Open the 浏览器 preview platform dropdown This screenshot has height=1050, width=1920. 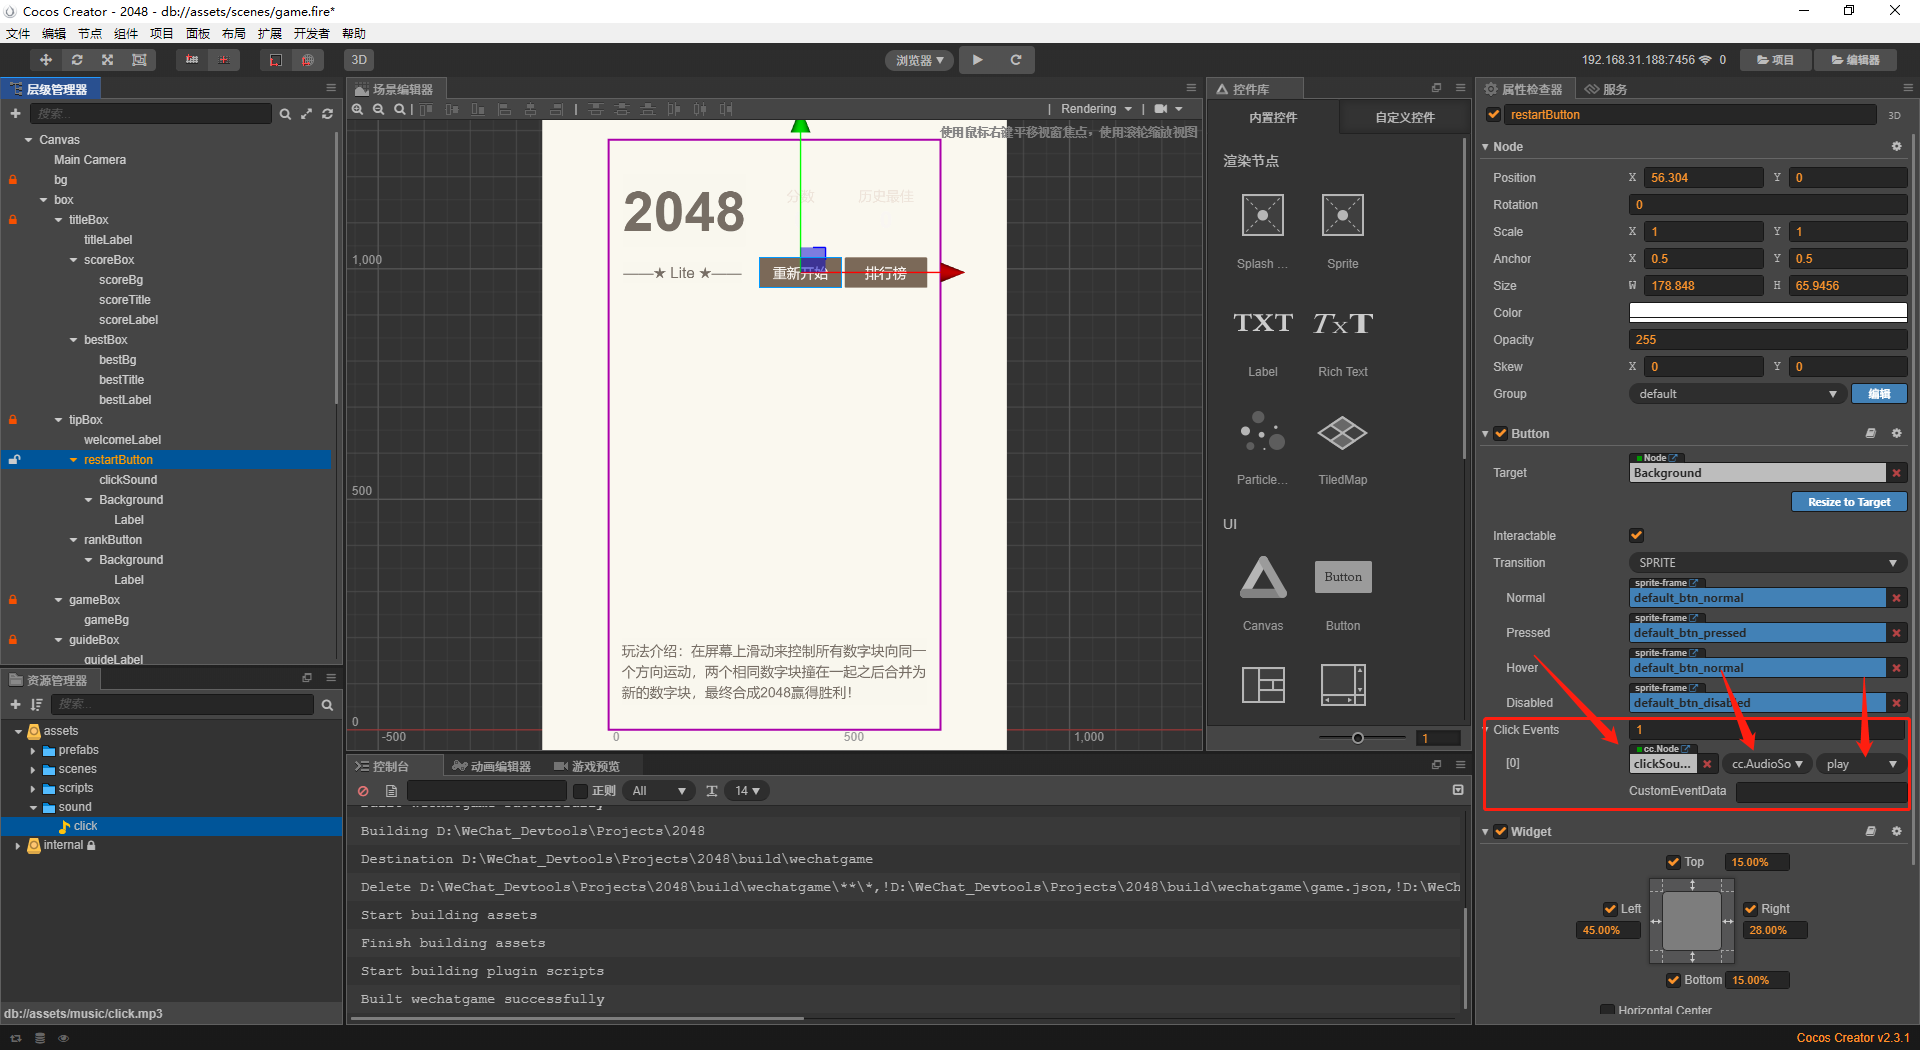pos(919,61)
